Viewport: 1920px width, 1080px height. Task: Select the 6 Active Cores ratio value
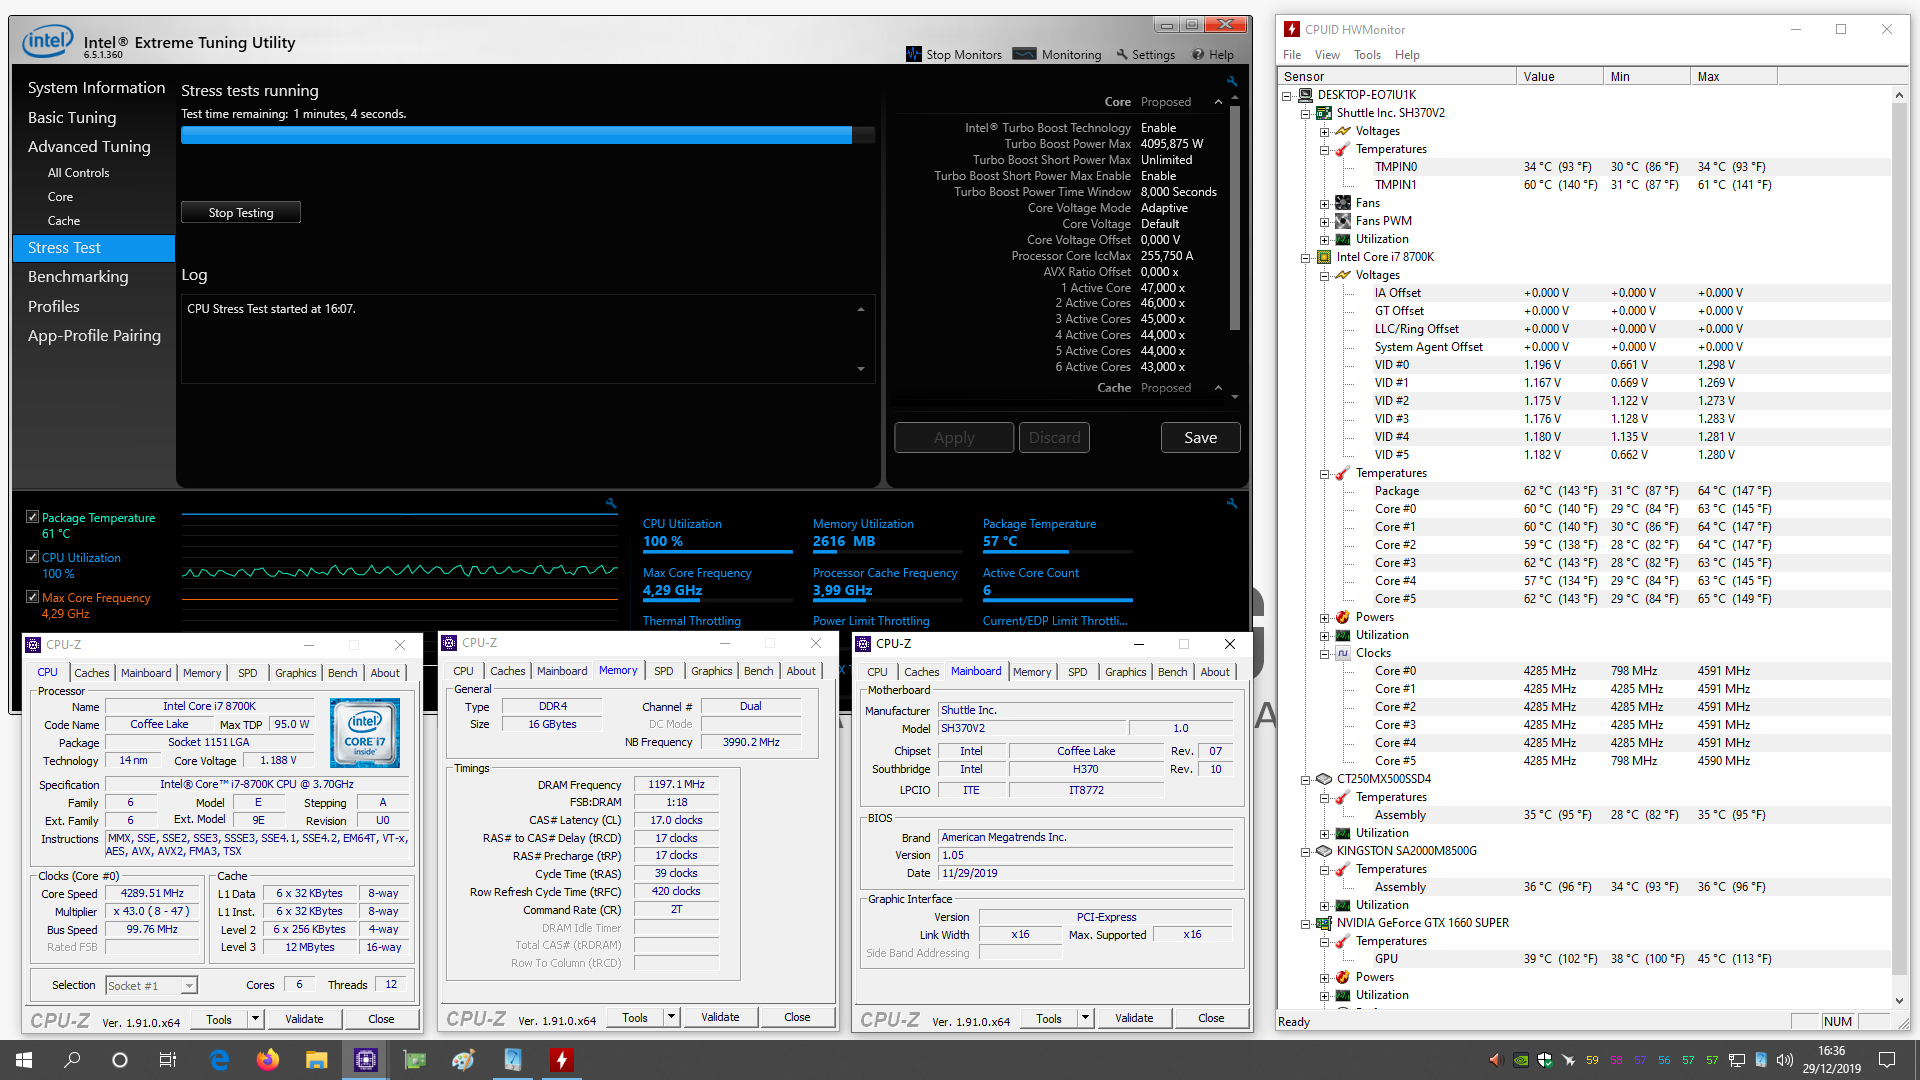tap(1163, 367)
